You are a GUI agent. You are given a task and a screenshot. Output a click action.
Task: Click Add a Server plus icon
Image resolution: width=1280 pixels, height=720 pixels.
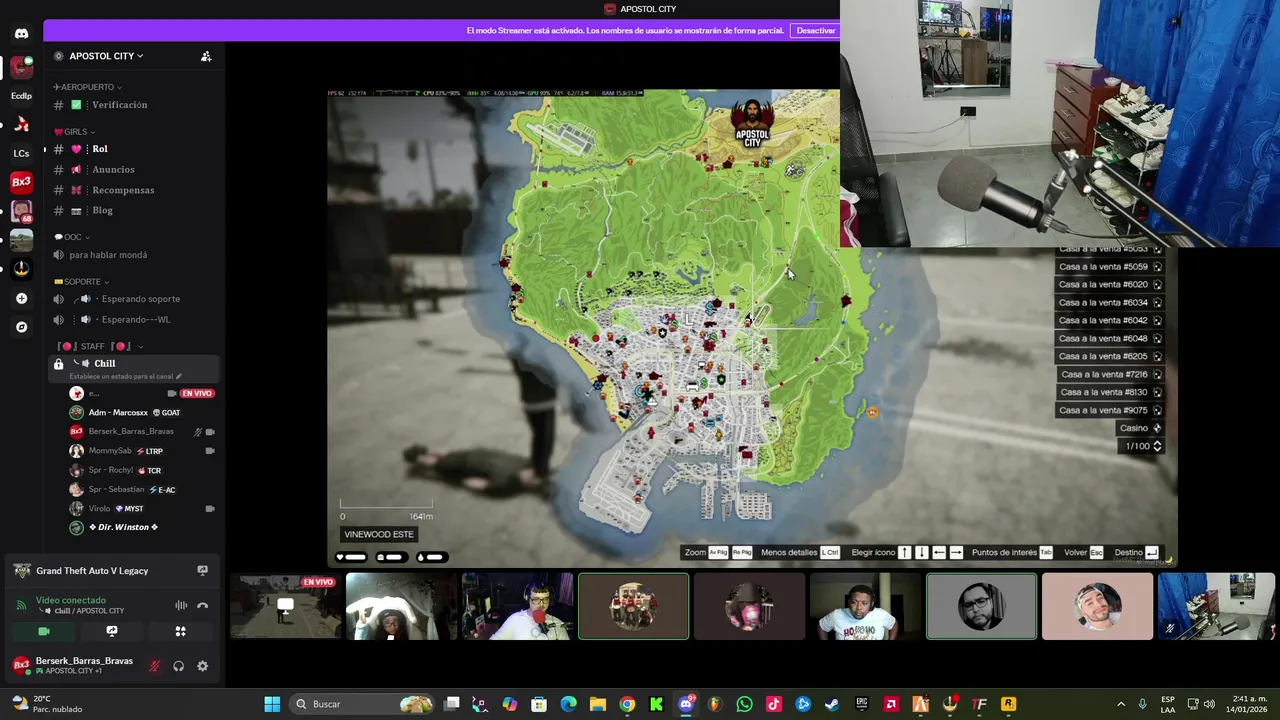tap(21, 298)
